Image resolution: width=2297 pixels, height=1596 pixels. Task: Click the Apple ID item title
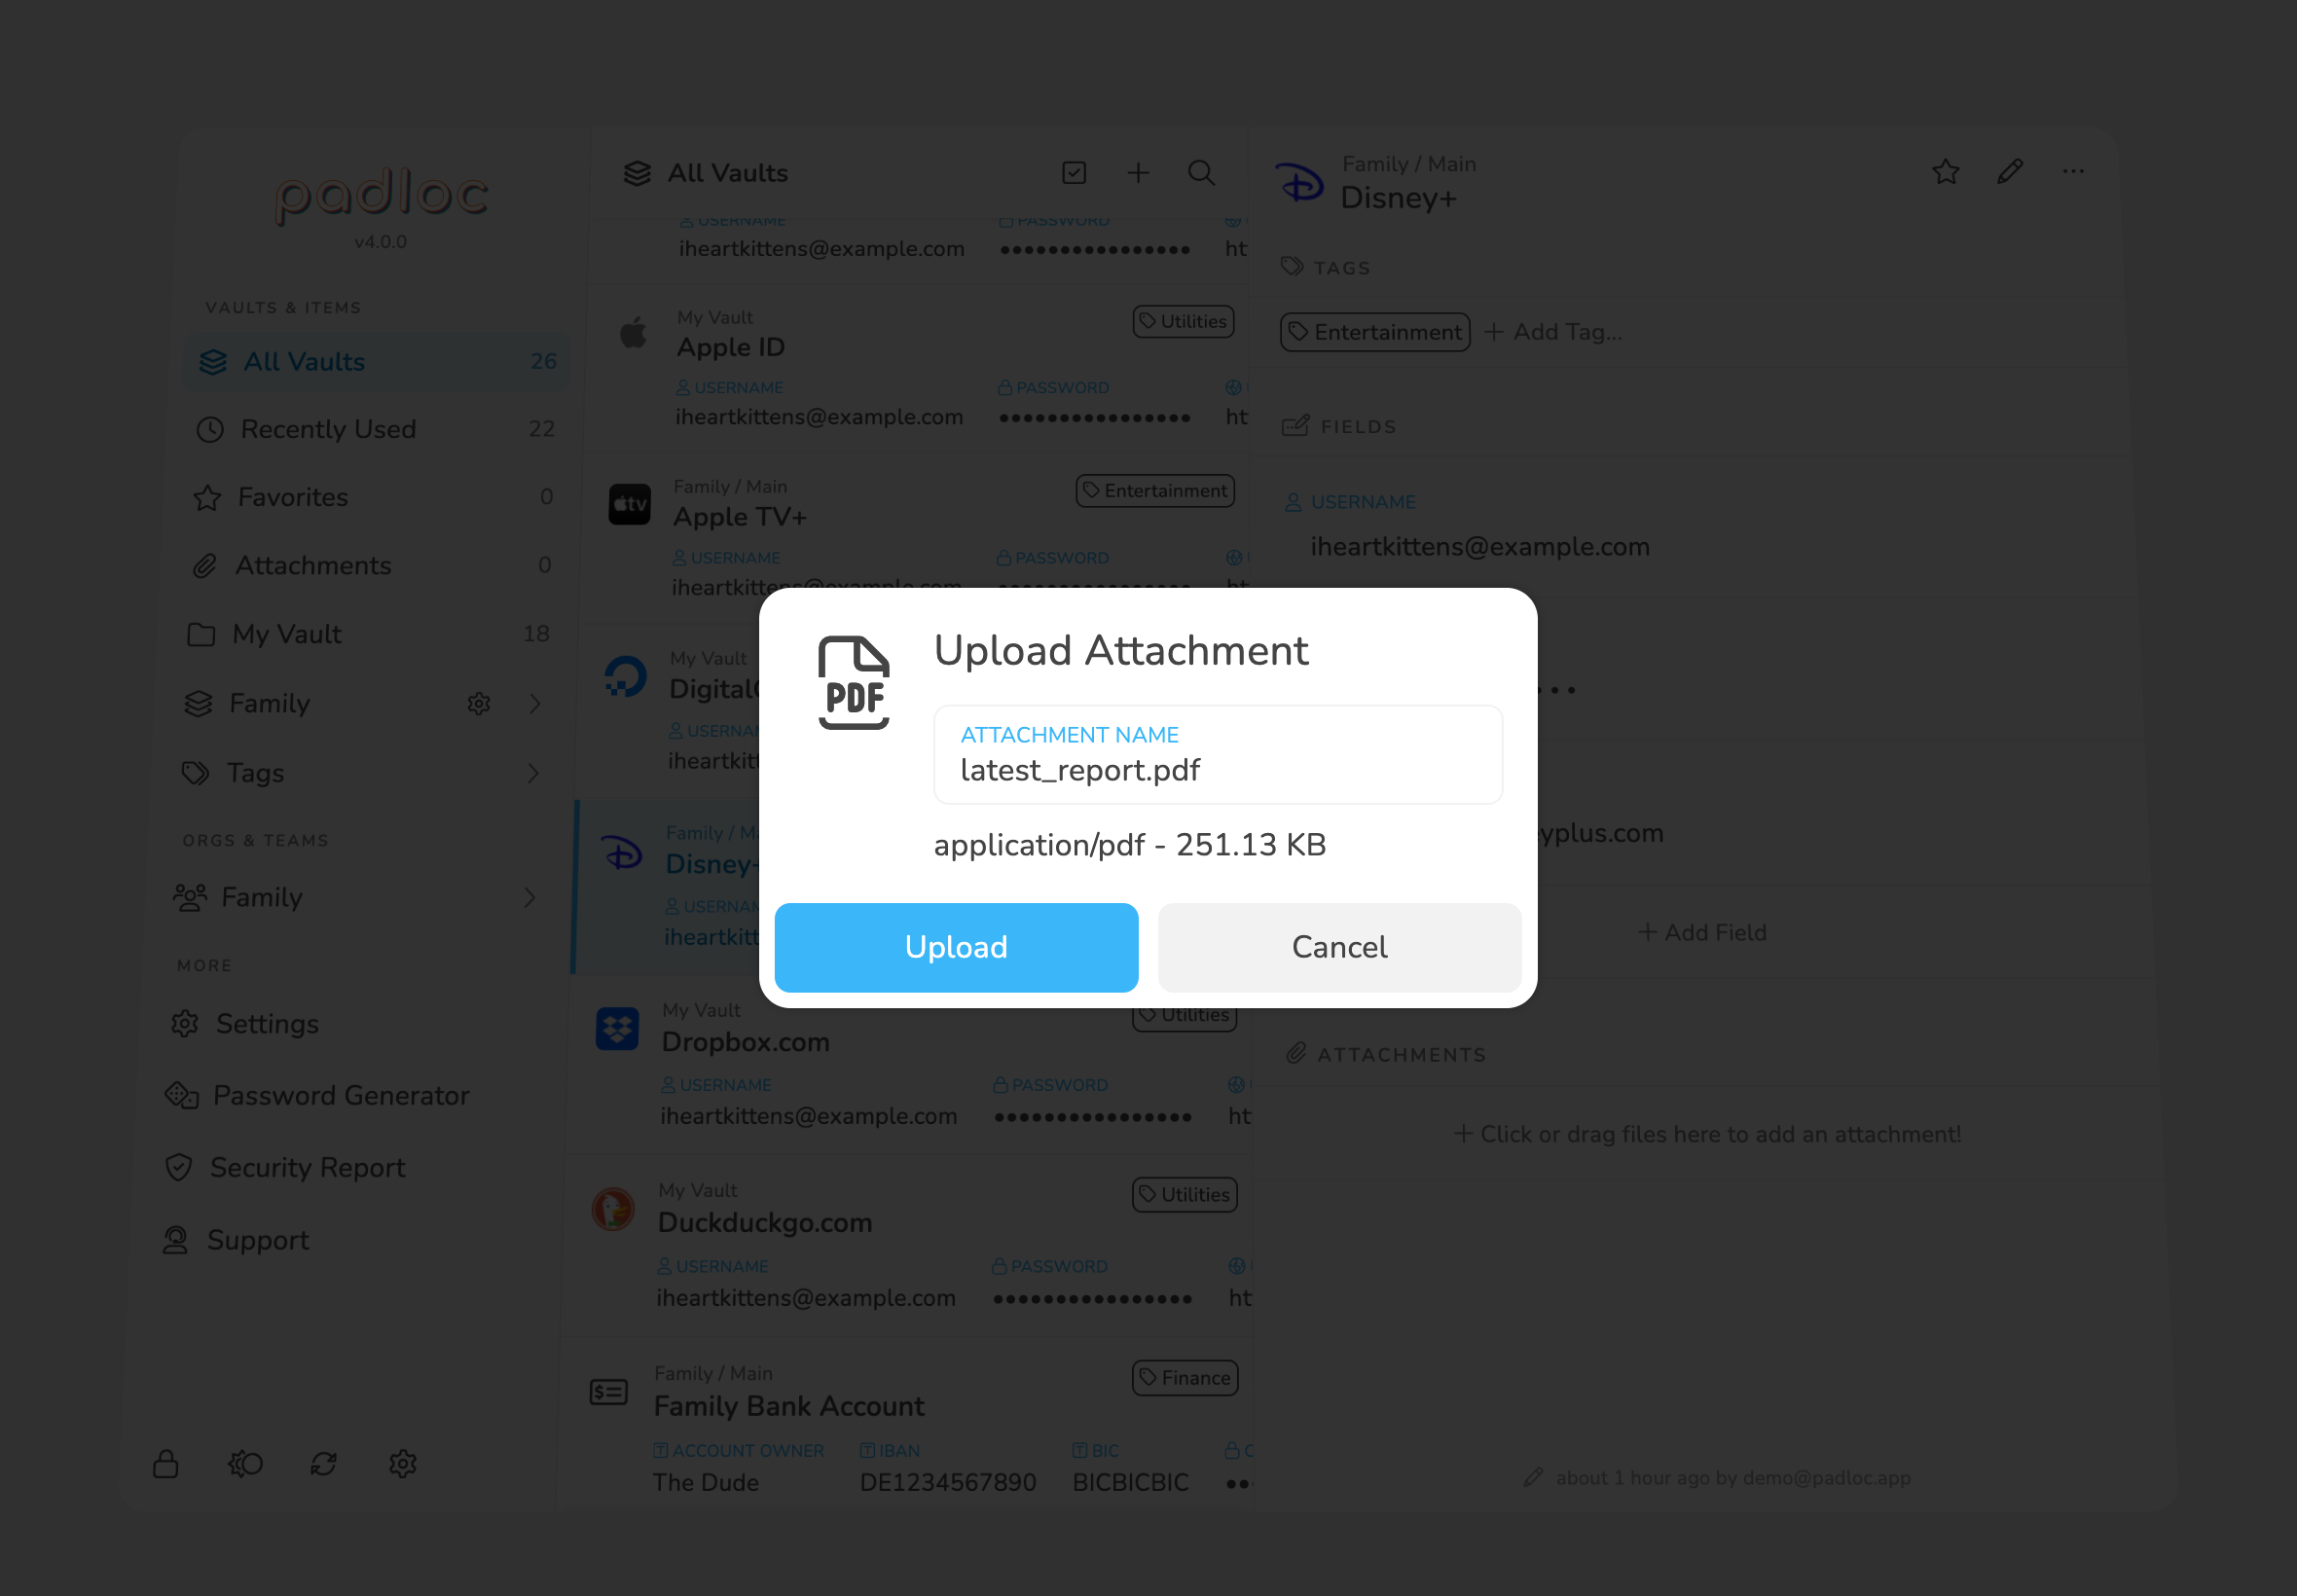(x=731, y=347)
